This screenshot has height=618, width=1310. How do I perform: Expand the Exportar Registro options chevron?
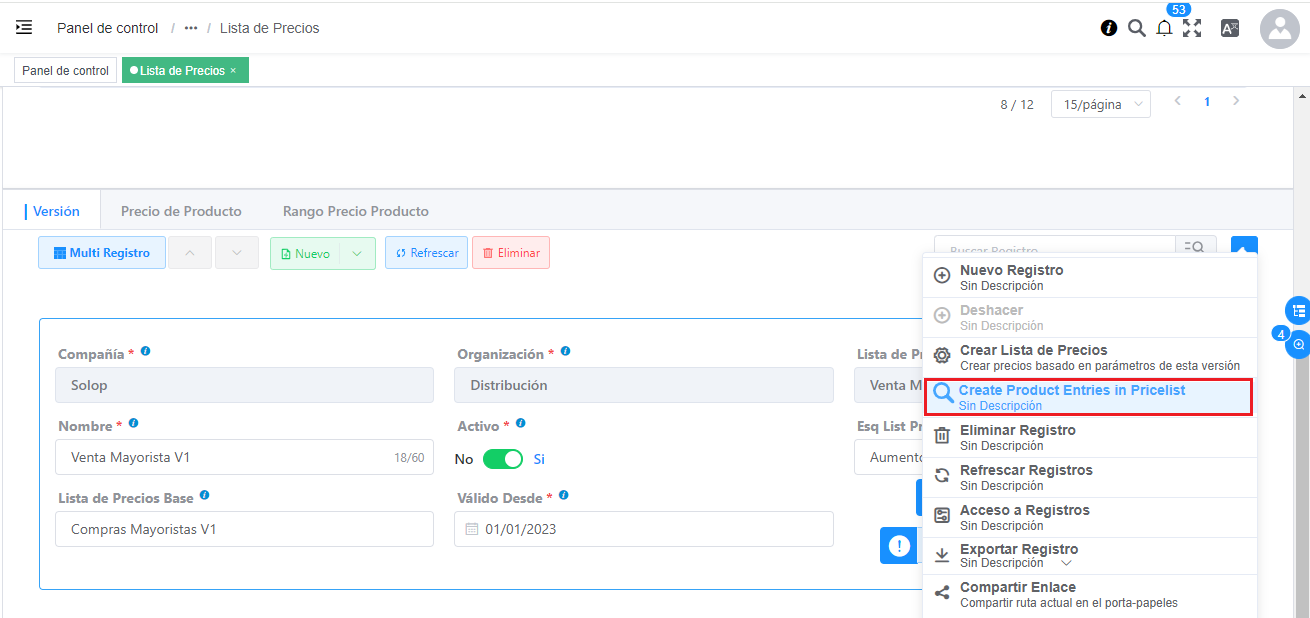(x=1066, y=563)
